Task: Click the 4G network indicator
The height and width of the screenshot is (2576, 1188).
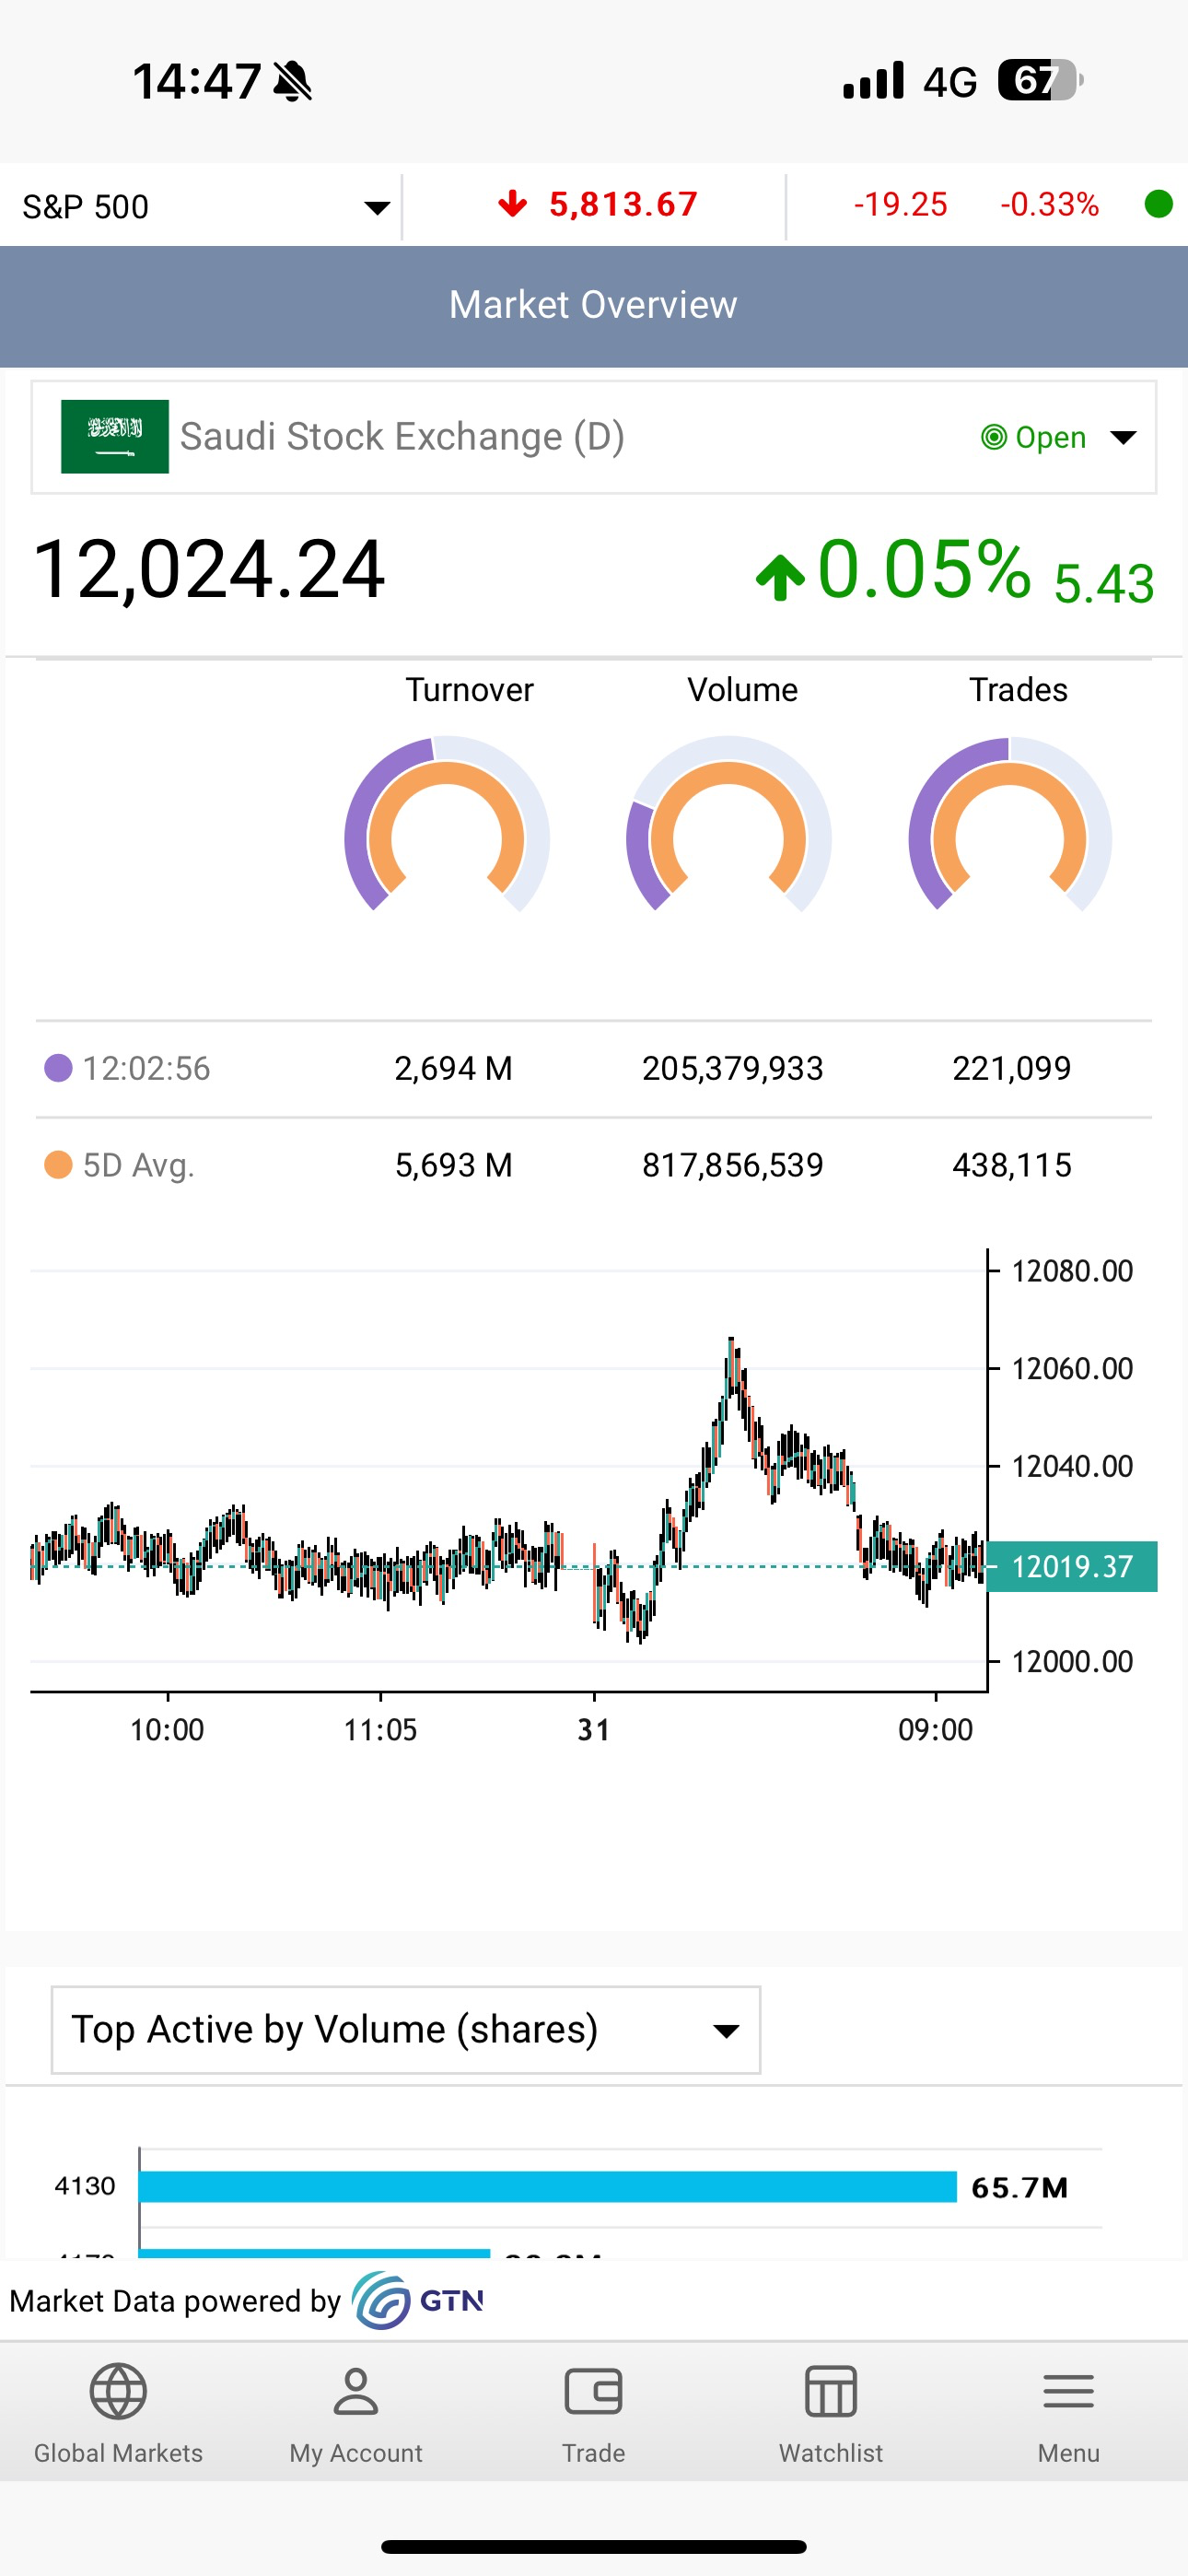Action: coord(949,82)
